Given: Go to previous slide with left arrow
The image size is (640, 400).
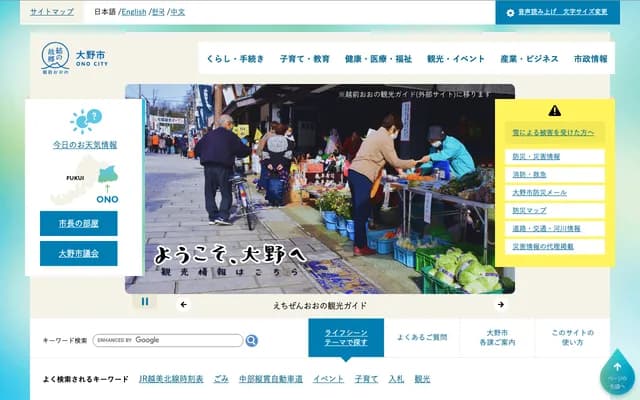Looking at the screenshot, I should pos(183,304).
